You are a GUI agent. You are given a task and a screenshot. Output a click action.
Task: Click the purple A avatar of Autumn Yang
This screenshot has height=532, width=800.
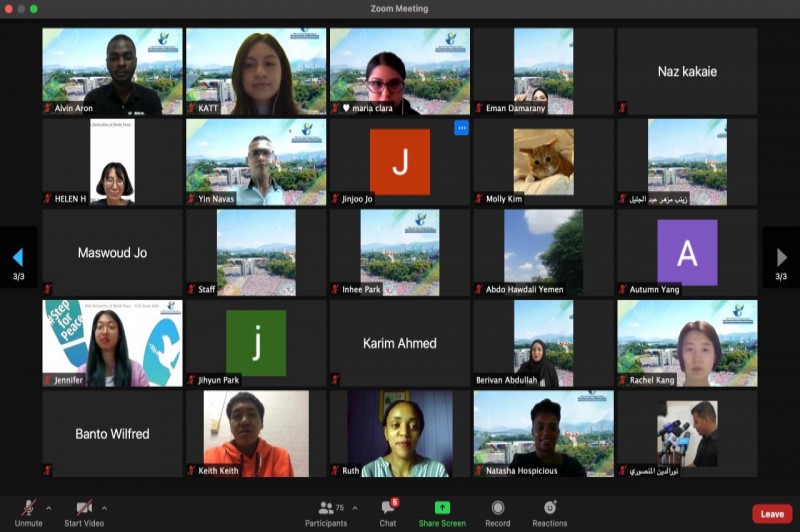point(687,252)
